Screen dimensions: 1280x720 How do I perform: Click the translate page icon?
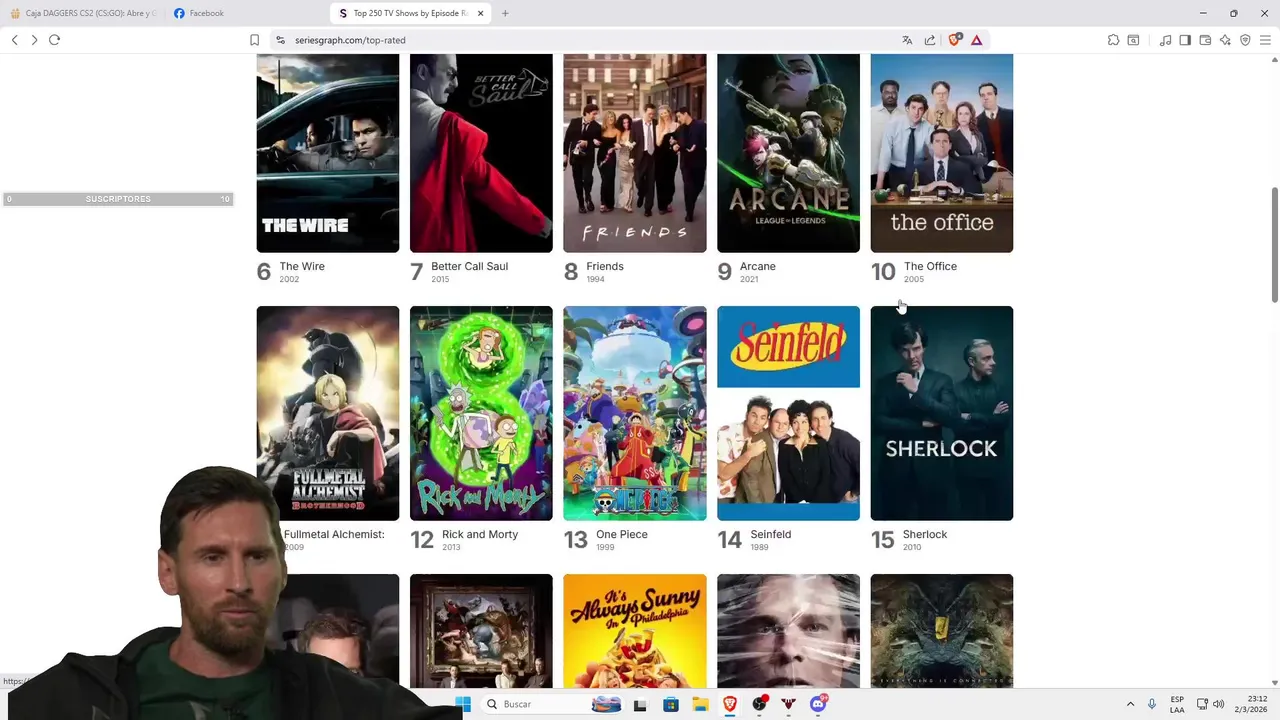[907, 40]
